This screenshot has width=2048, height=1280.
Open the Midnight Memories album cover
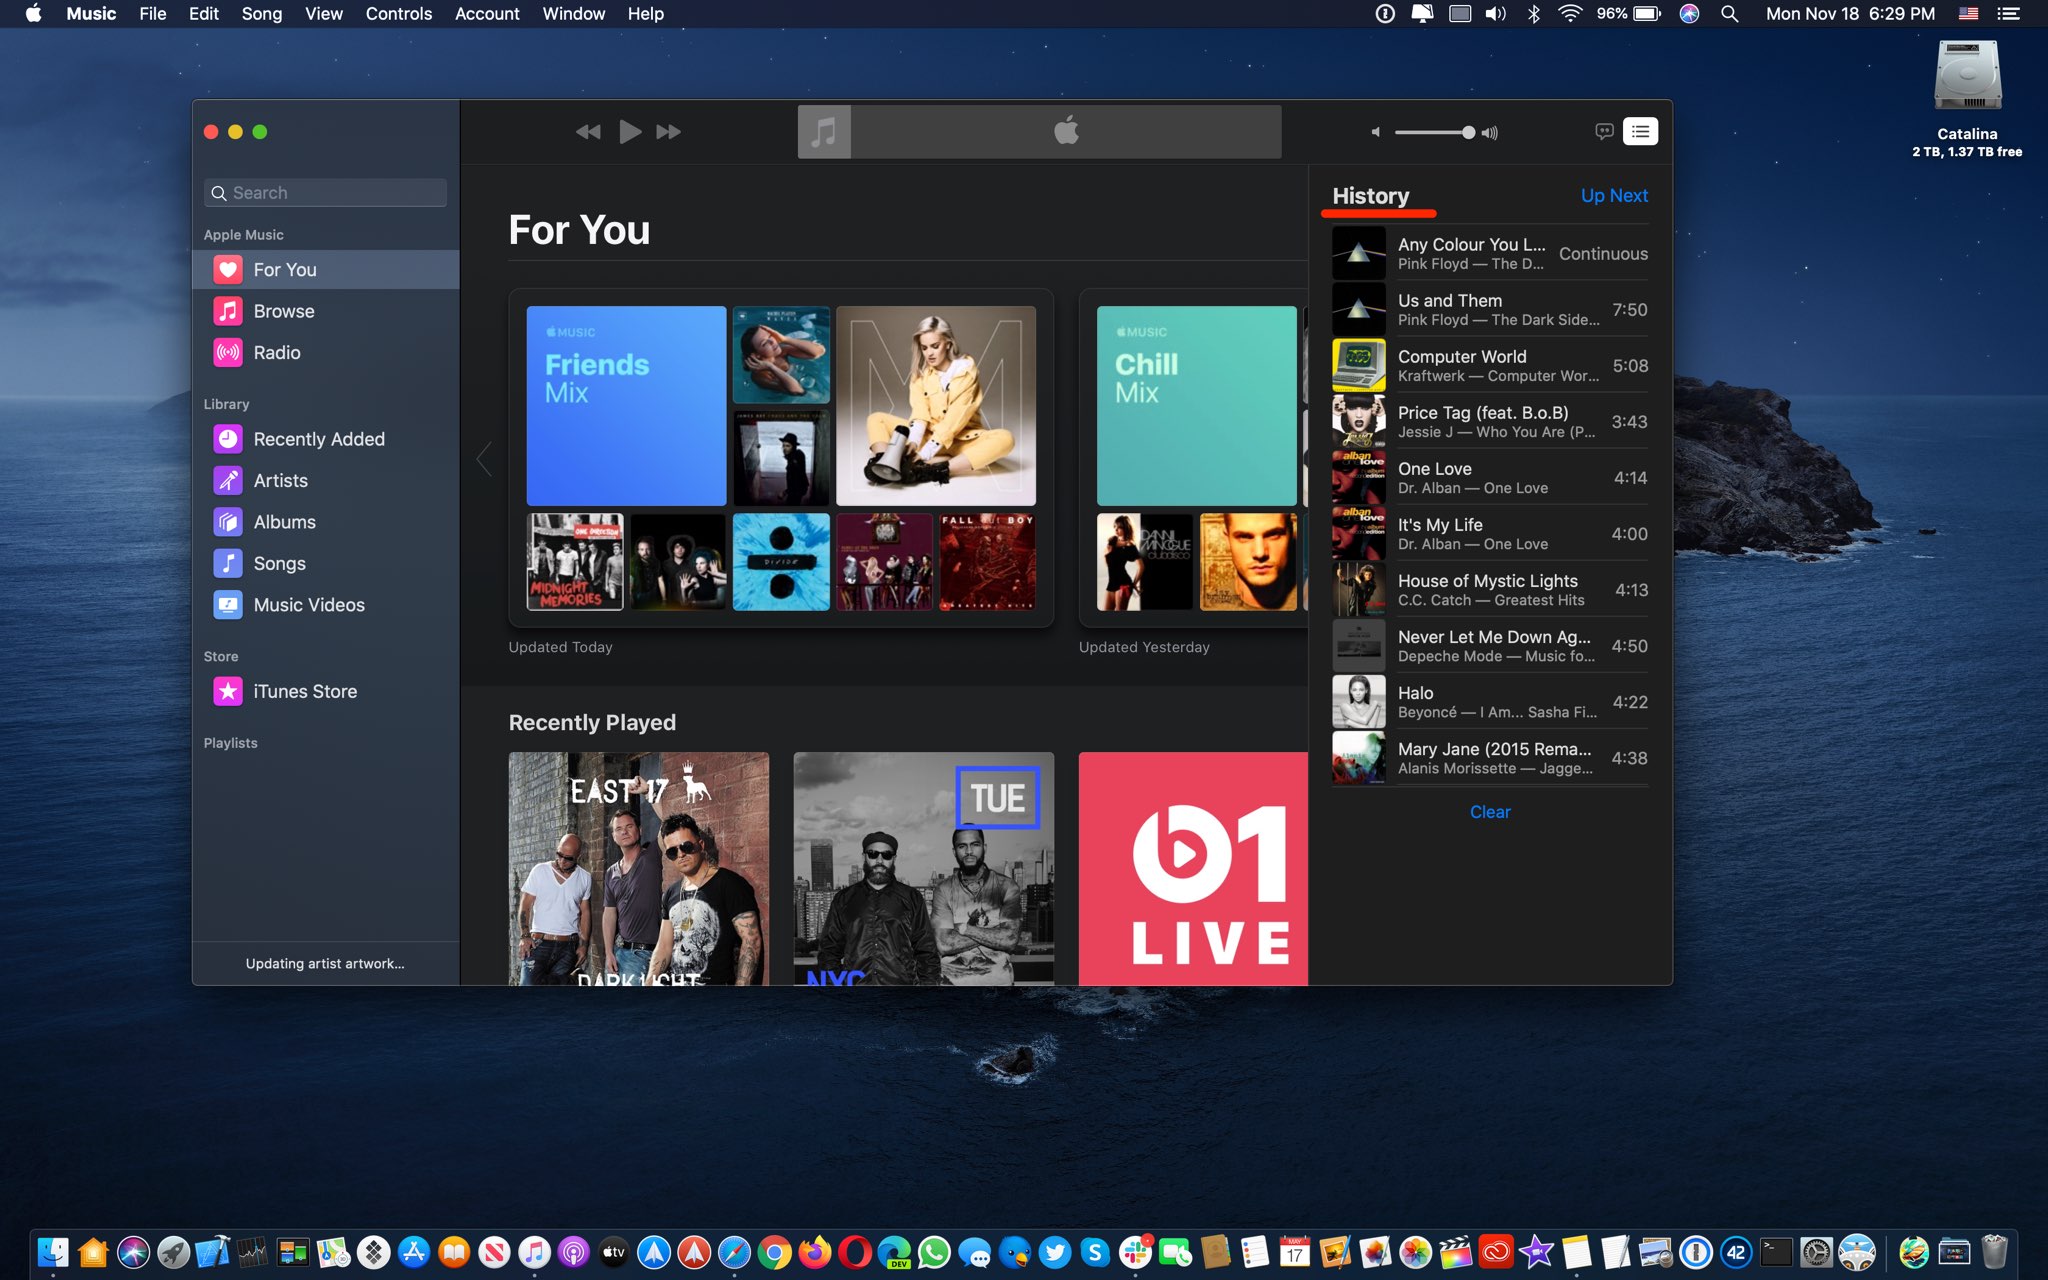575,562
